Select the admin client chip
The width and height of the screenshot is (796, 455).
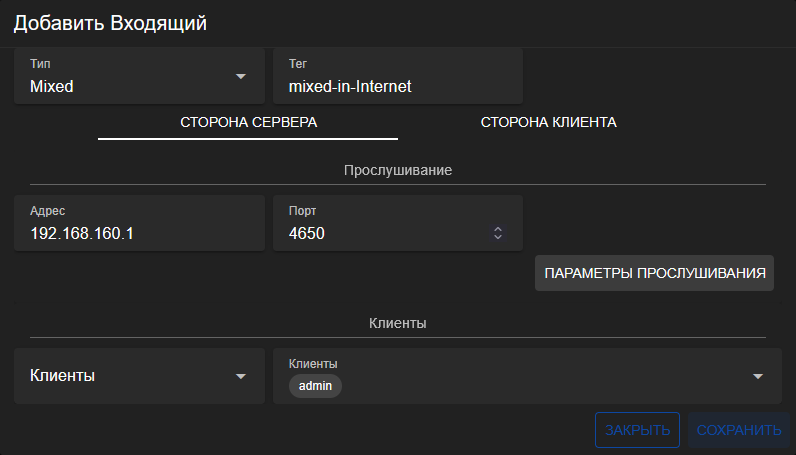[315, 386]
